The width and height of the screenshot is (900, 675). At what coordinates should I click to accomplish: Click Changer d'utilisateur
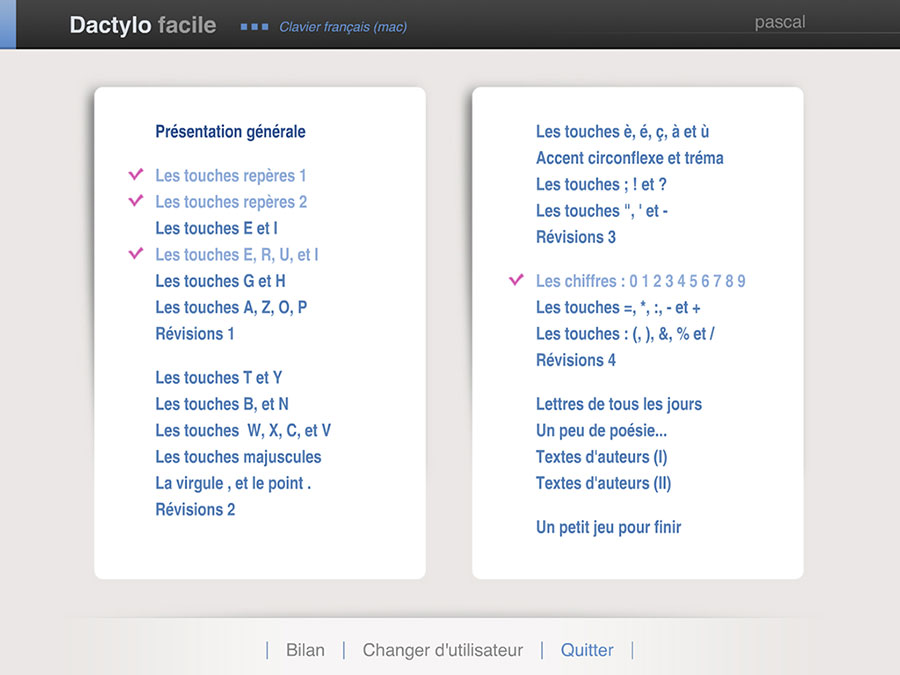(442, 650)
